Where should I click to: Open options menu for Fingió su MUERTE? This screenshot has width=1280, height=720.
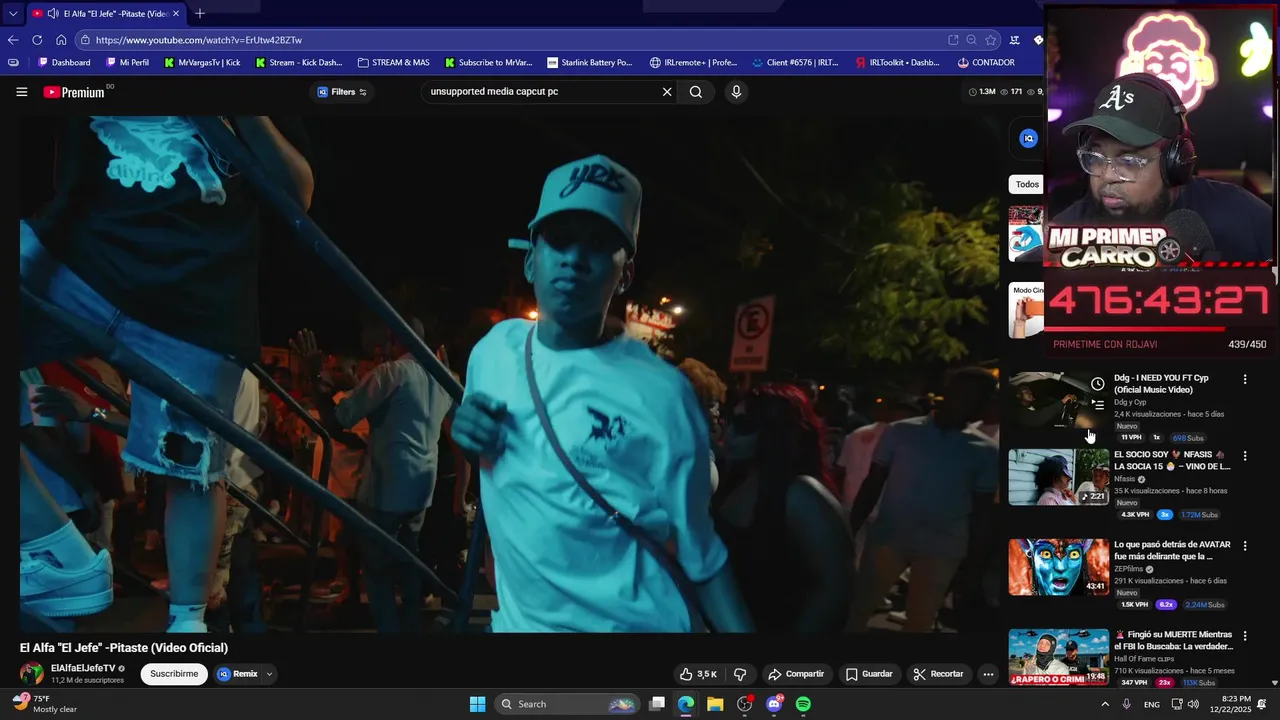coord(1245,636)
